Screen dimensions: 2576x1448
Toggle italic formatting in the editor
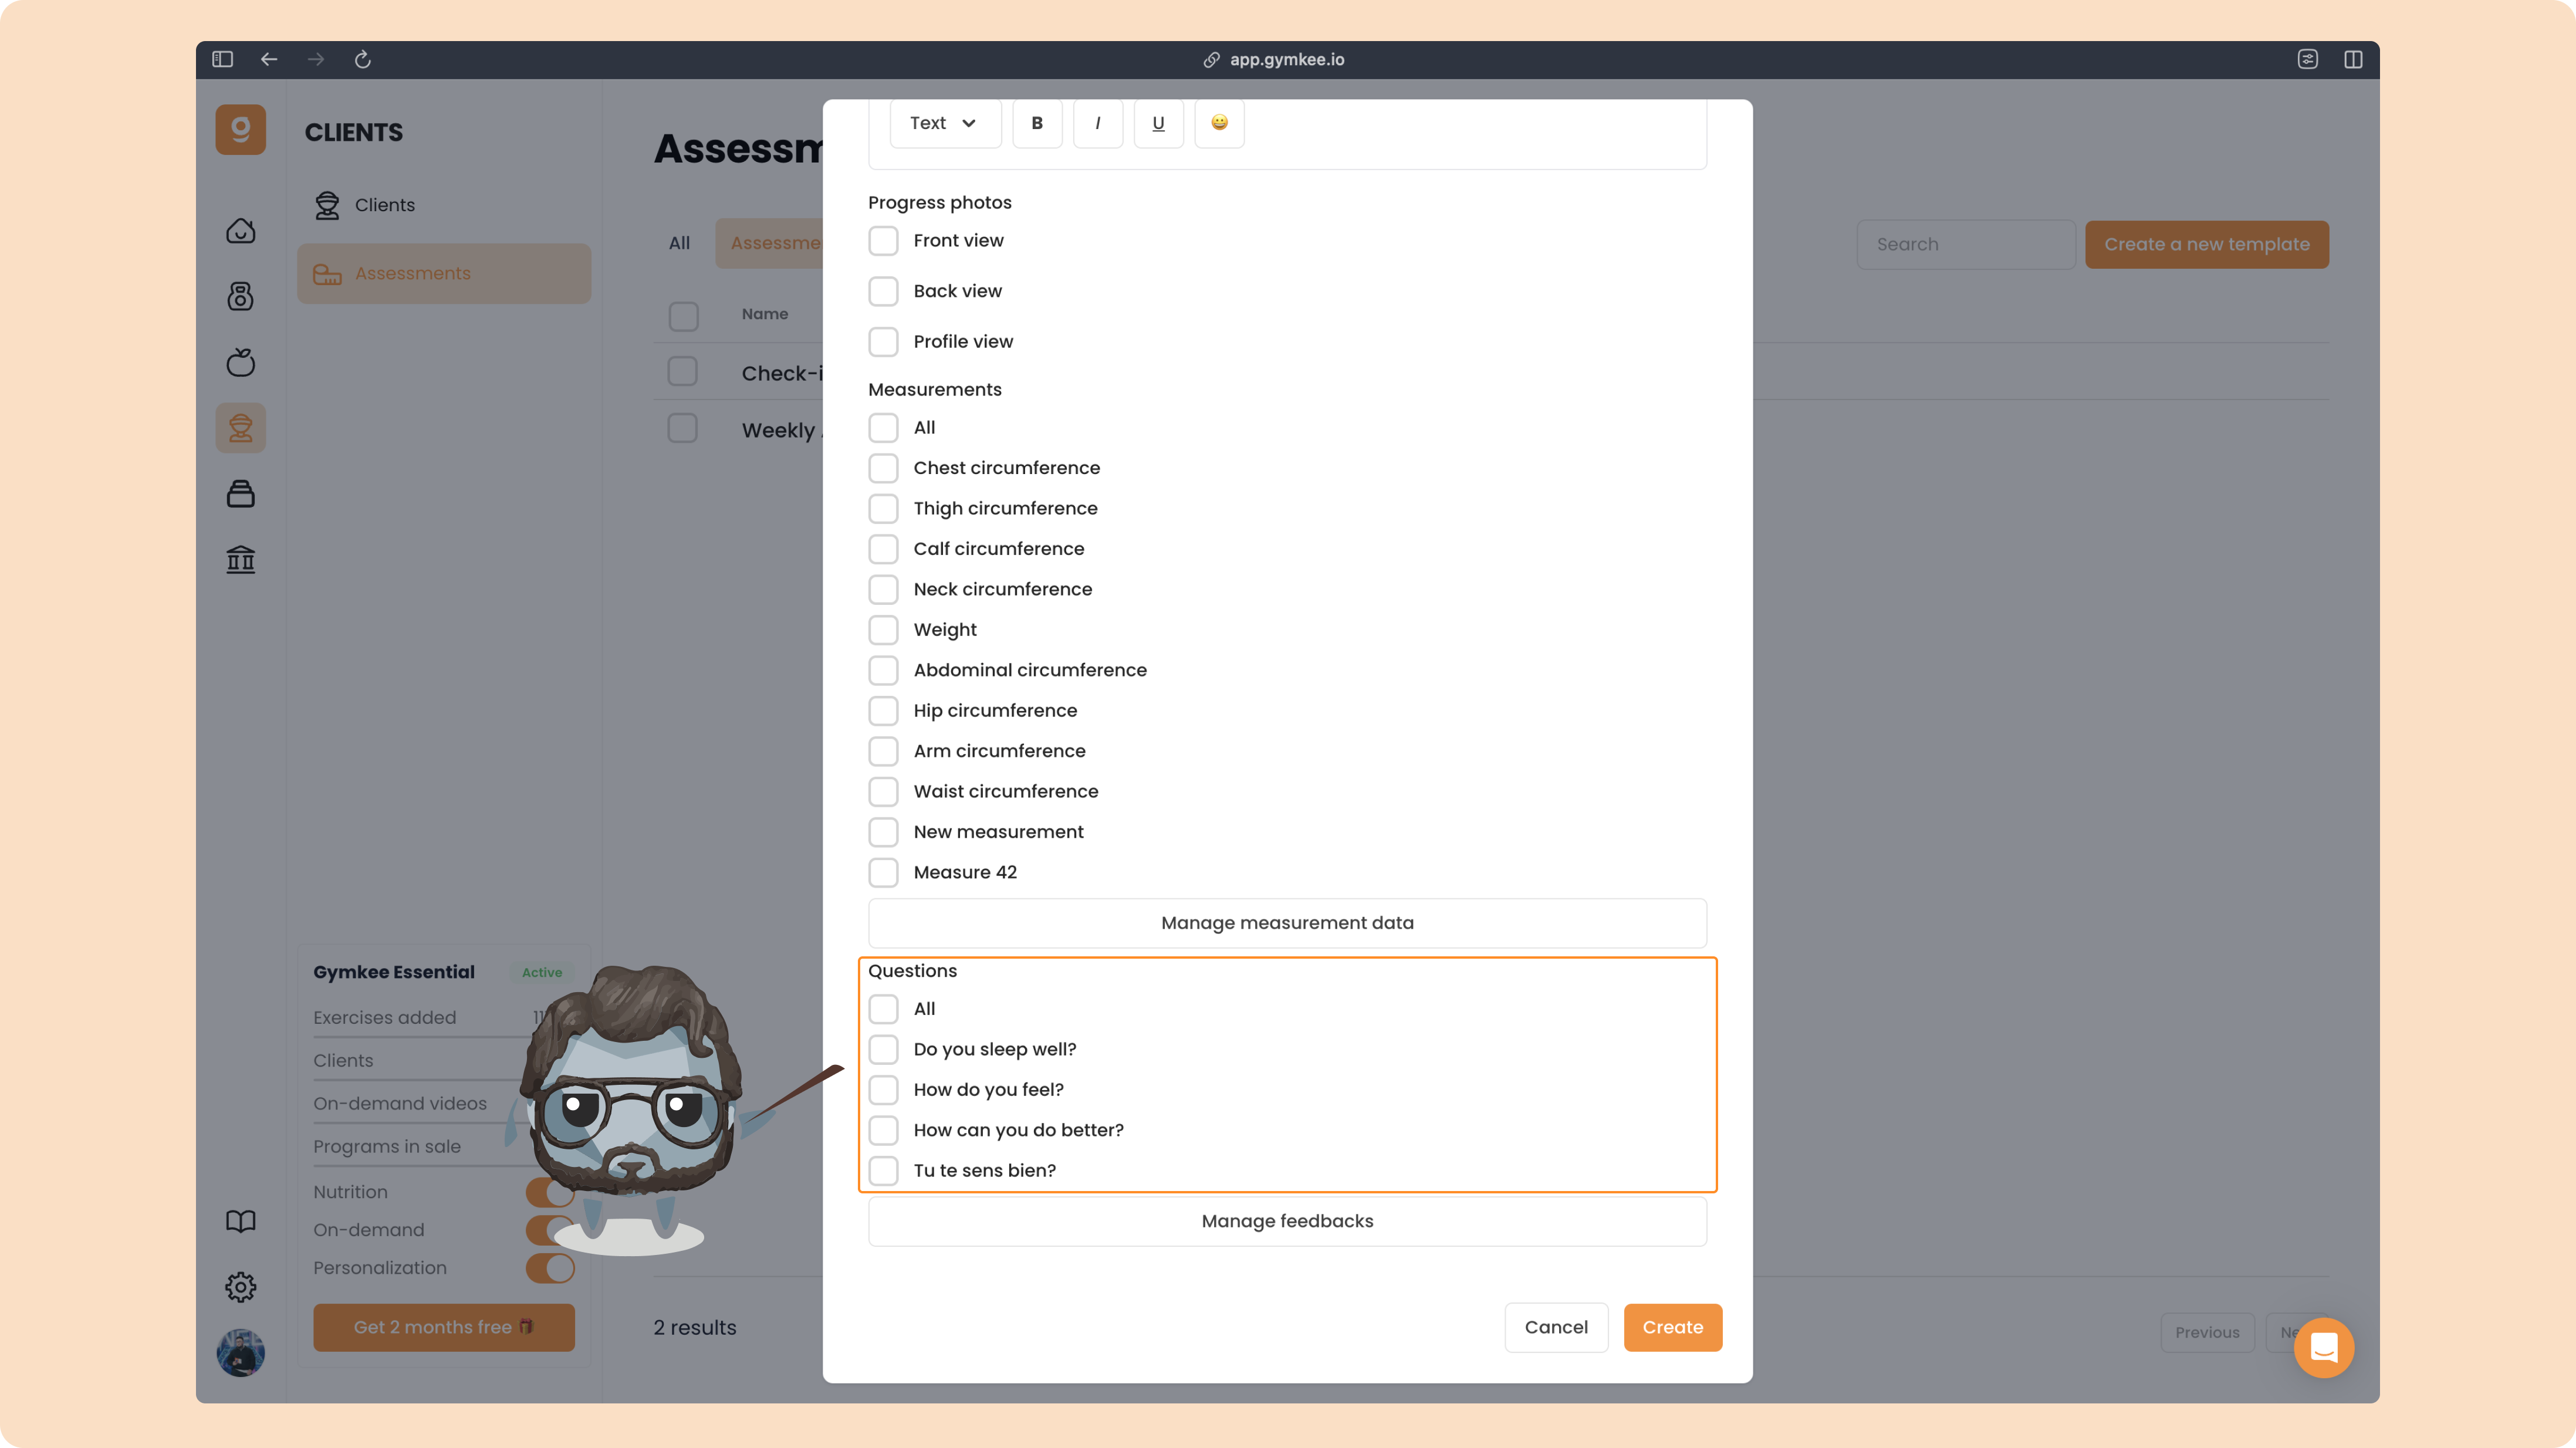point(1098,123)
